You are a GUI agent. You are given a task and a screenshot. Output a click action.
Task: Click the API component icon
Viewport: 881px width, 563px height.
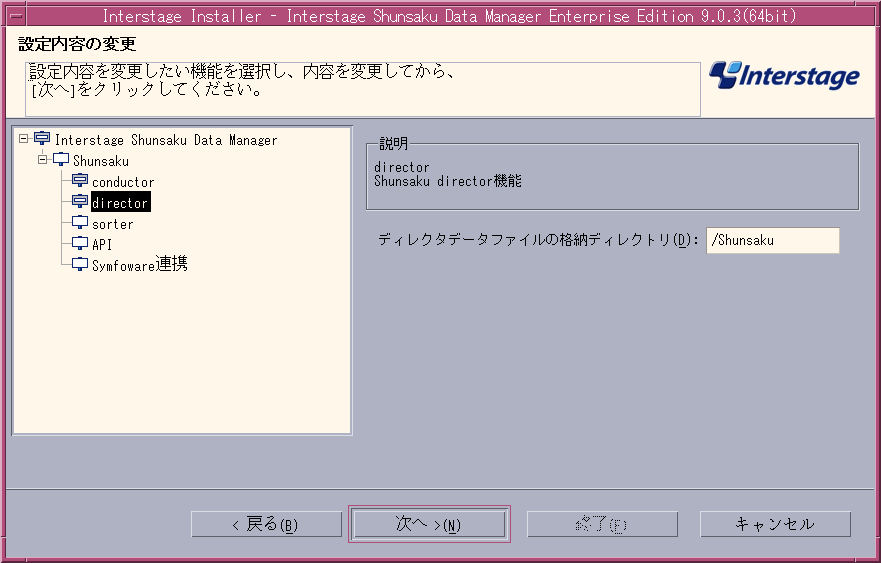80,243
